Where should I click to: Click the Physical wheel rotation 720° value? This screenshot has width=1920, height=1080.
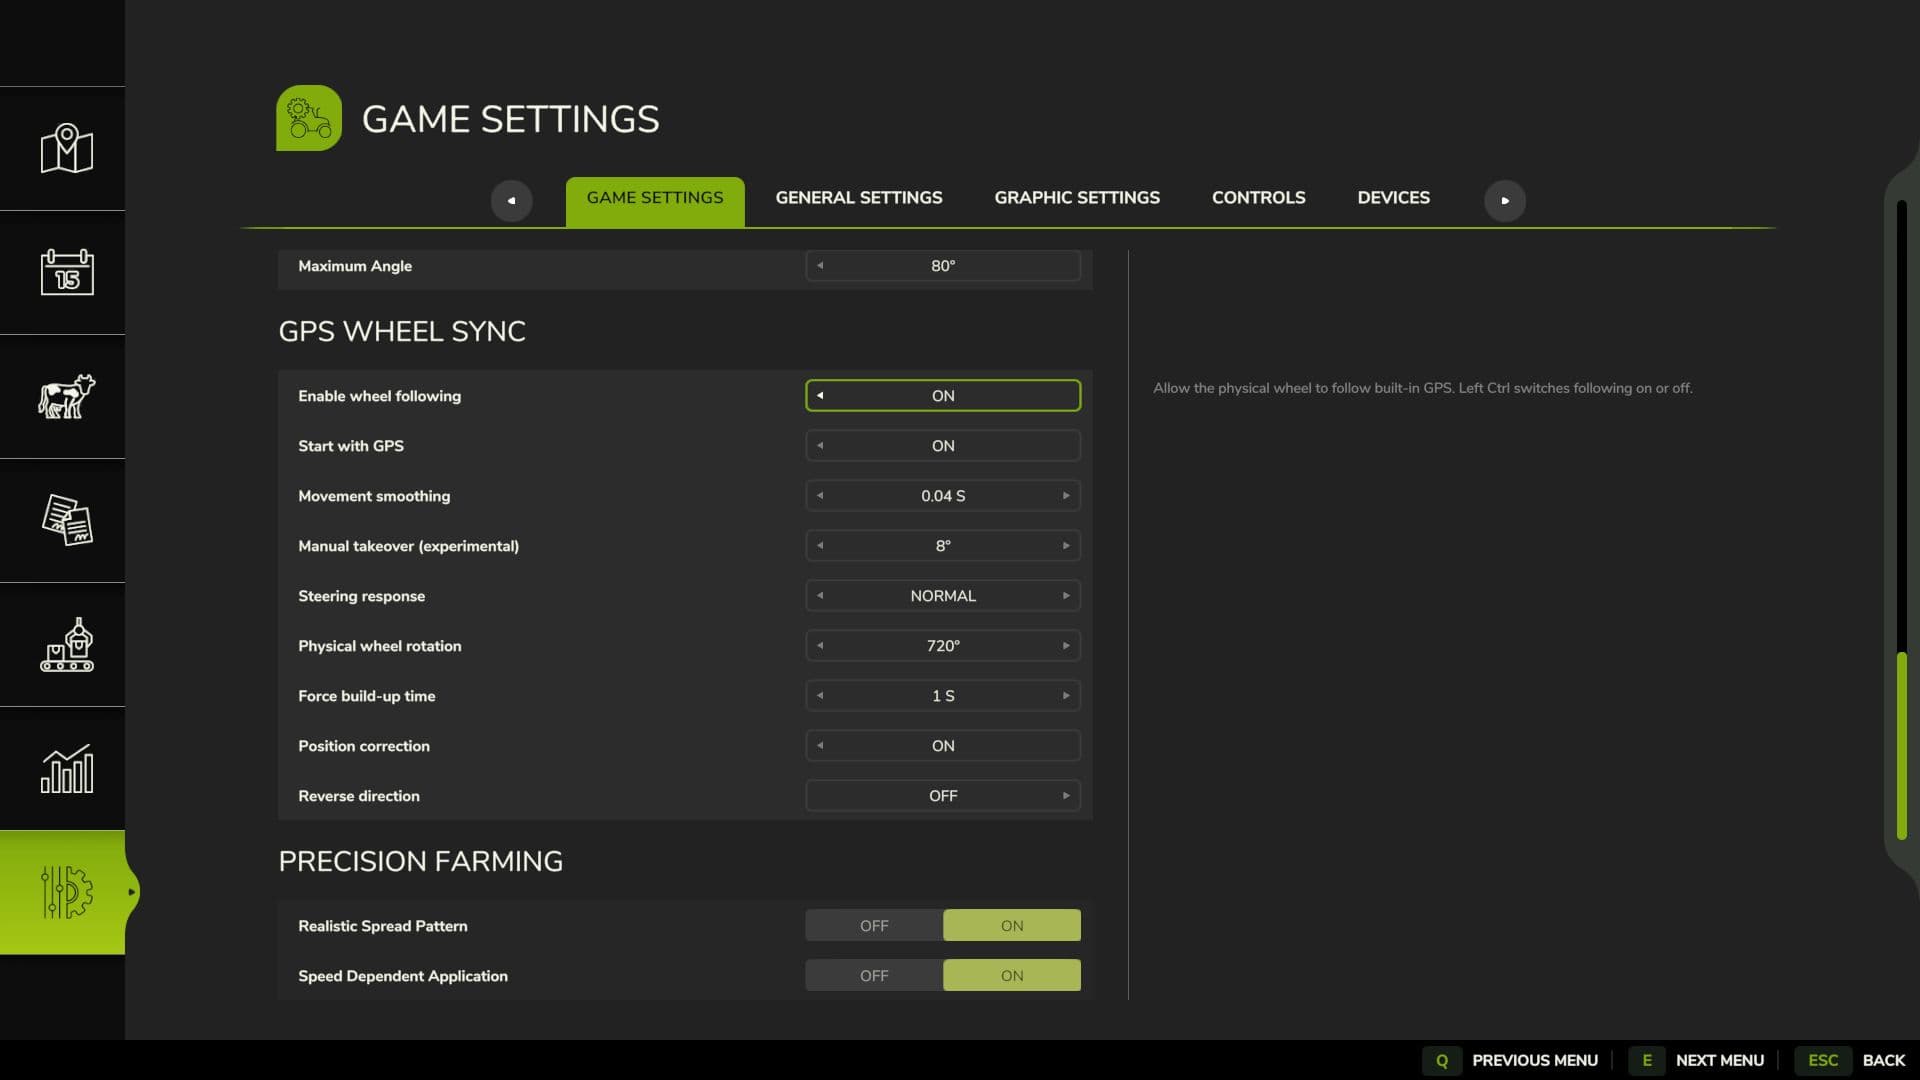(x=943, y=645)
